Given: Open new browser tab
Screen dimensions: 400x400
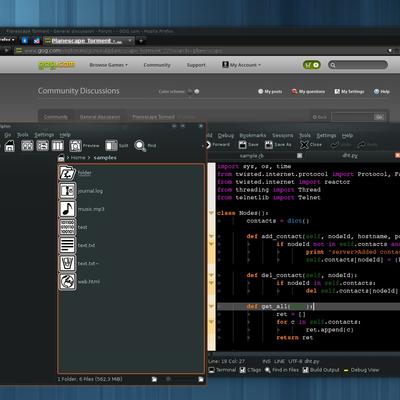Looking at the screenshot, I should pos(141,41).
